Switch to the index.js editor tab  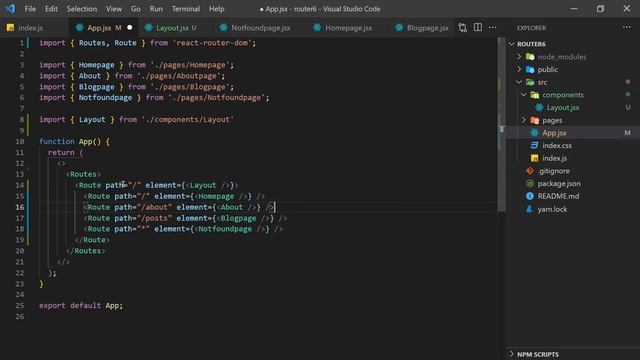point(31,28)
